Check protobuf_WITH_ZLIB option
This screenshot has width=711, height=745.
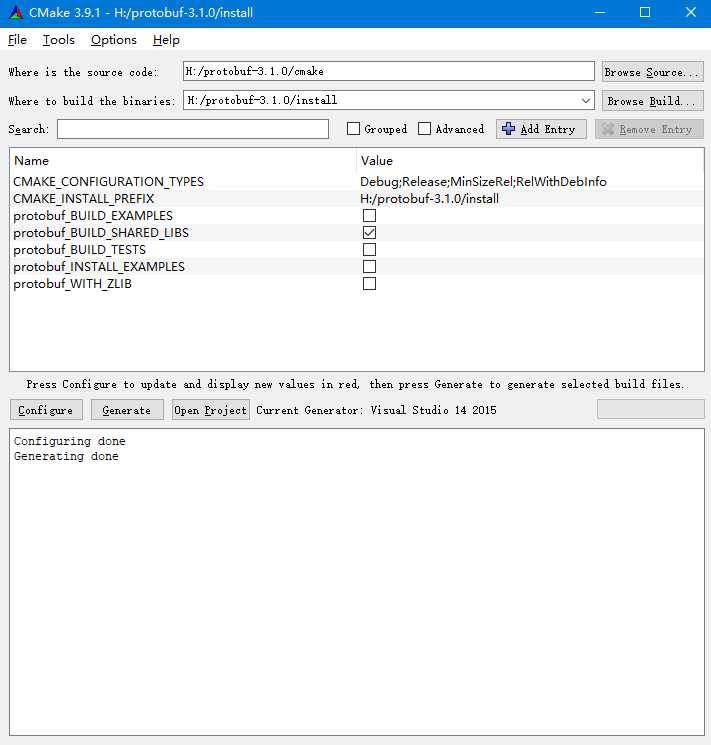point(369,284)
